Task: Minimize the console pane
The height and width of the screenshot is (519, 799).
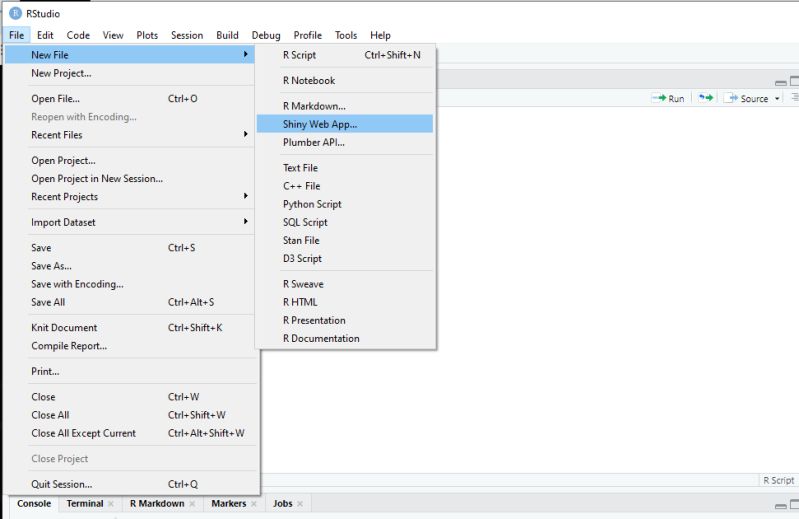Action: click(781, 506)
